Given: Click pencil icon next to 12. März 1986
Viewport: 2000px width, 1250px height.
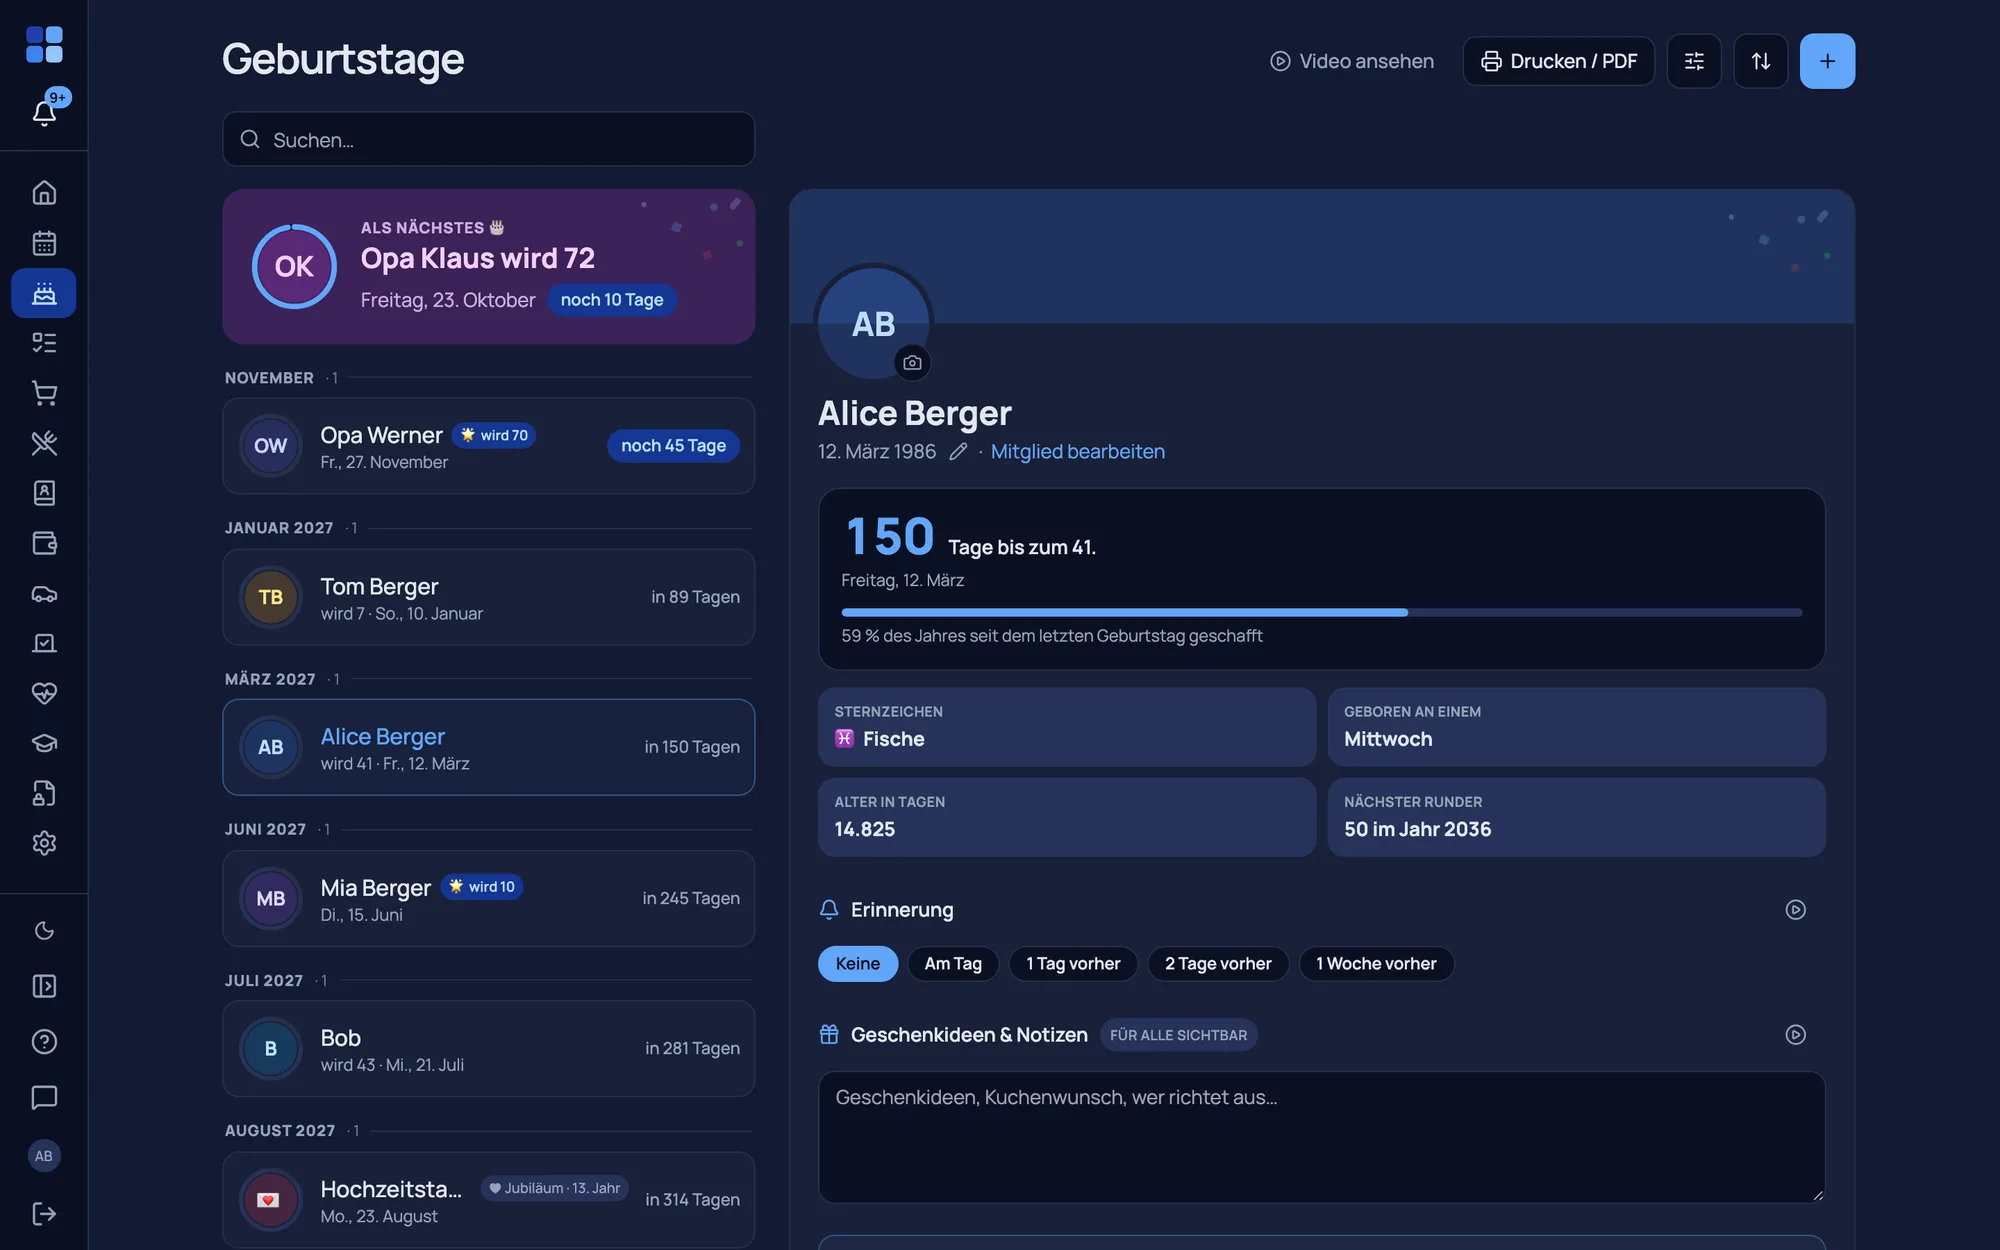Looking at the screenshot, I should [x=958, y=452].
